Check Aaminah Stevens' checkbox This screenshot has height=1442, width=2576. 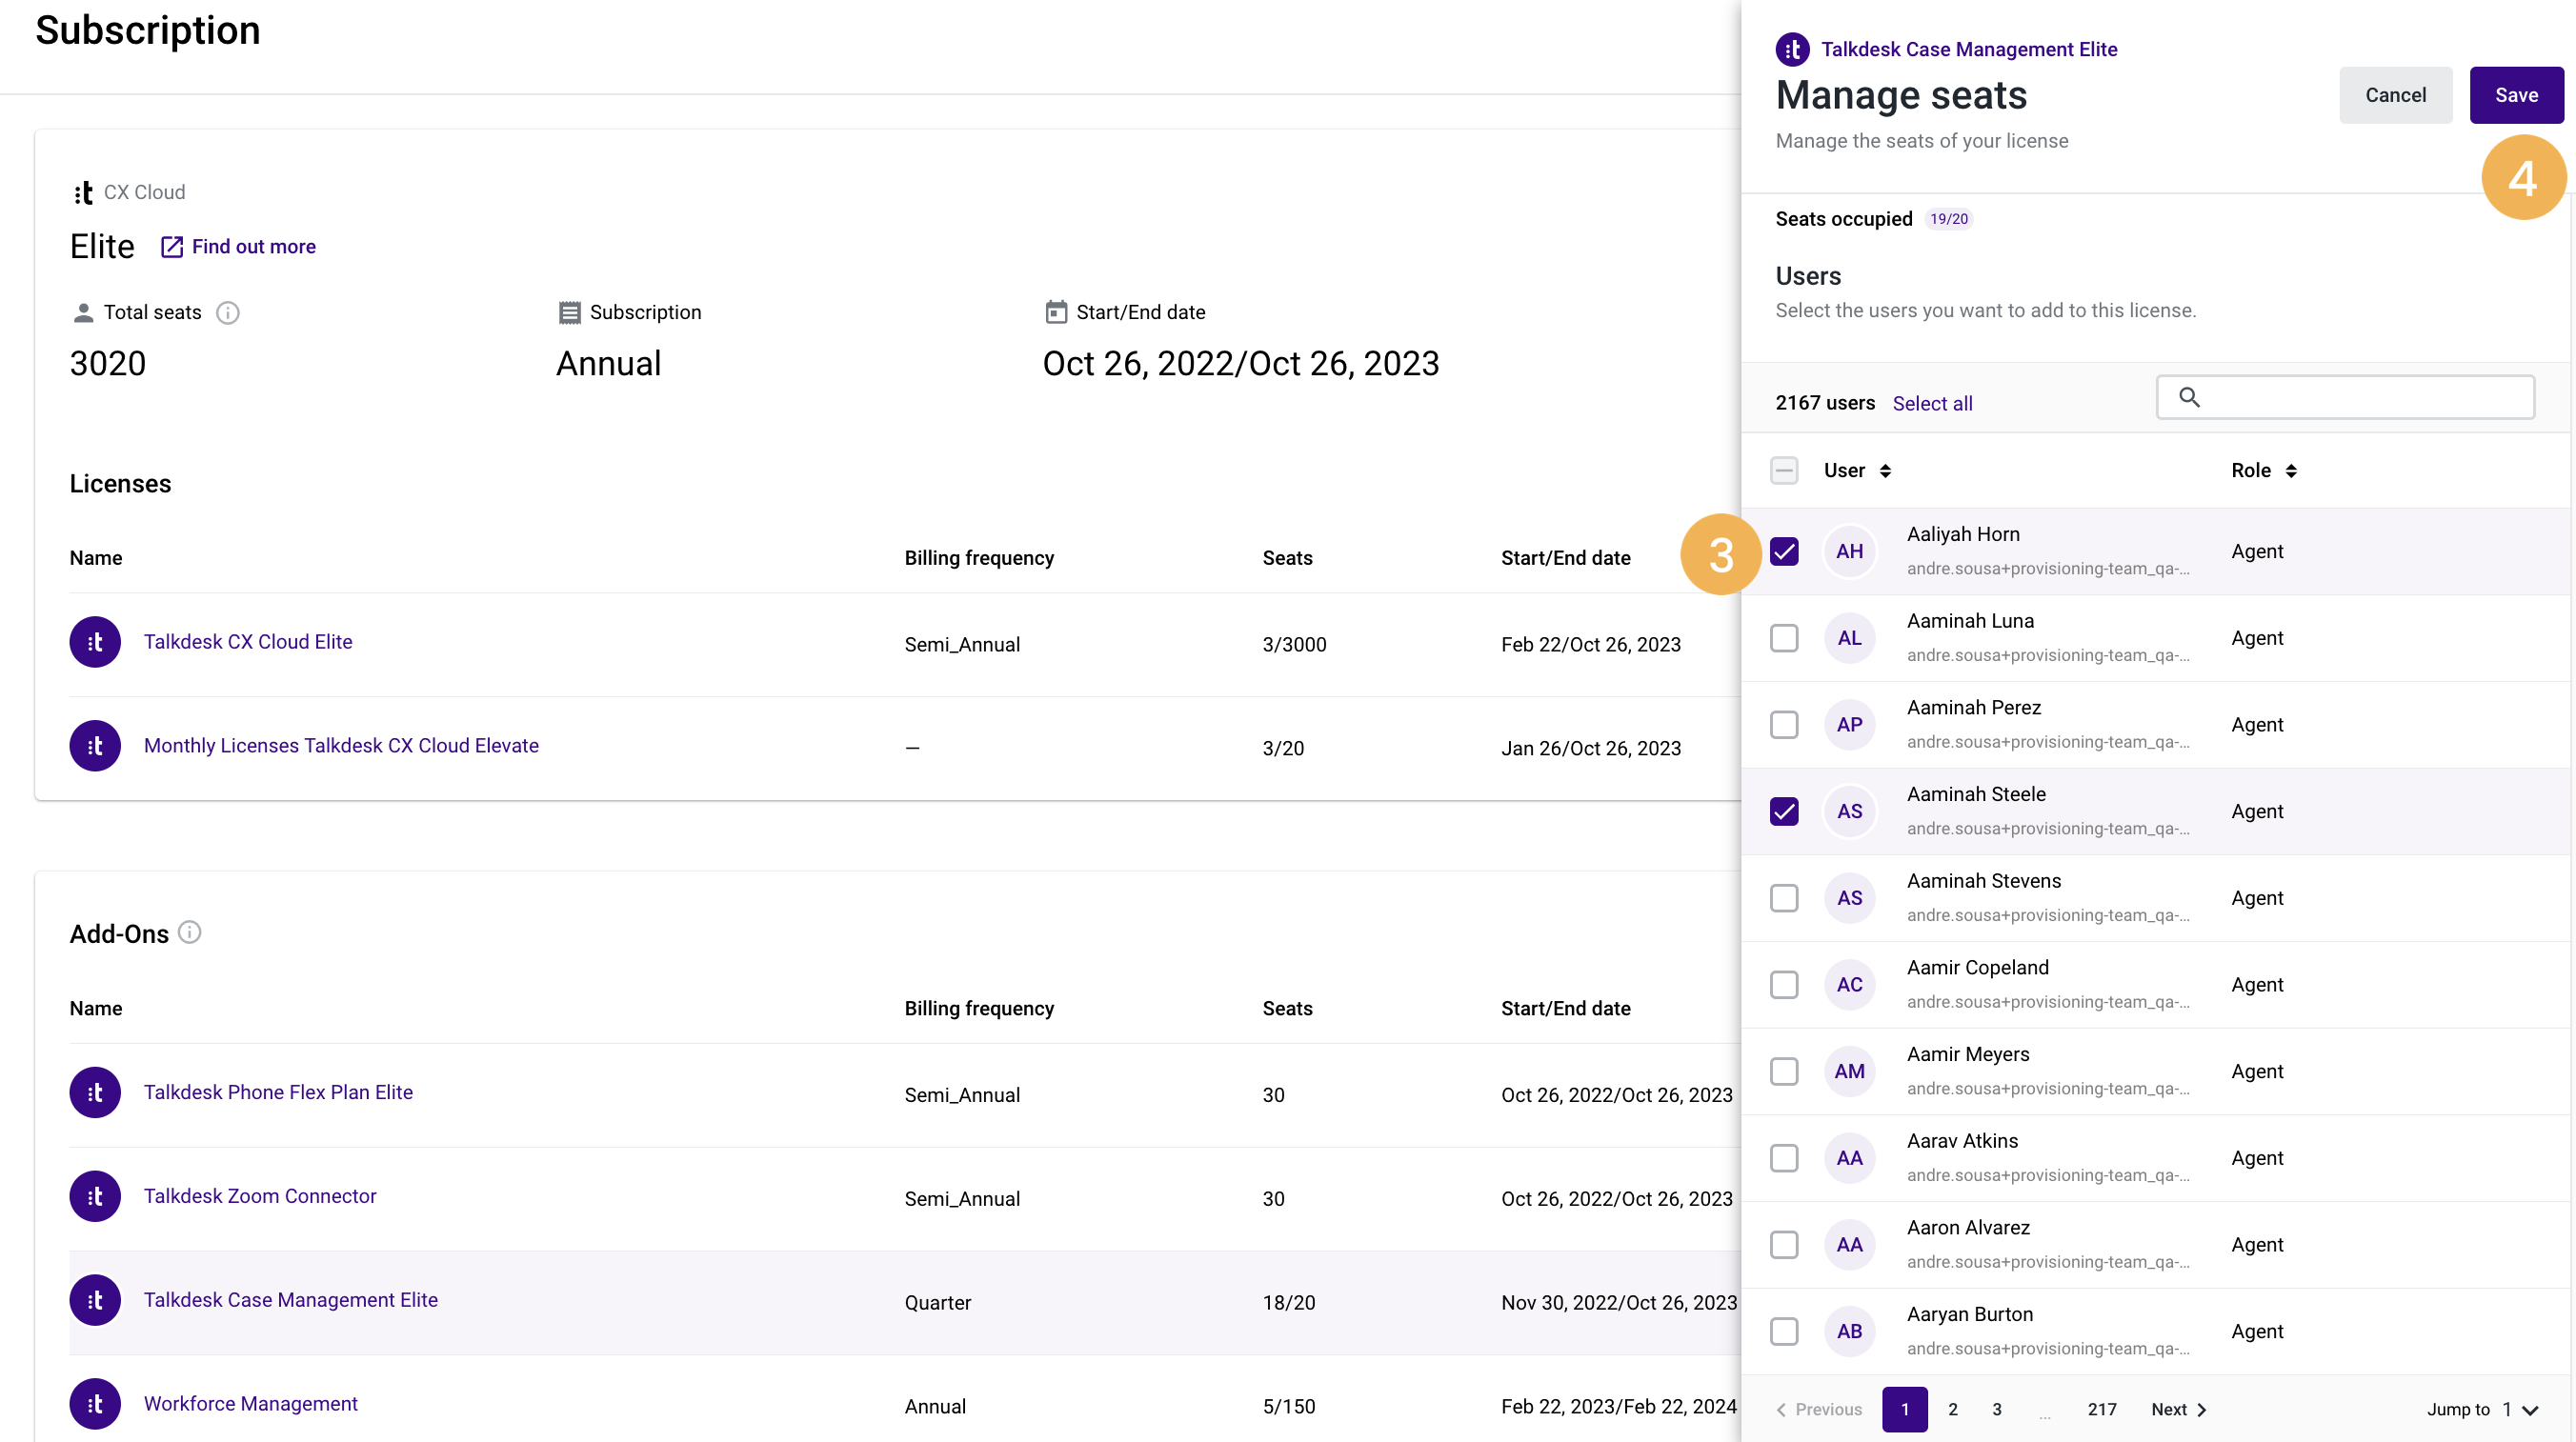[1784, 899]
